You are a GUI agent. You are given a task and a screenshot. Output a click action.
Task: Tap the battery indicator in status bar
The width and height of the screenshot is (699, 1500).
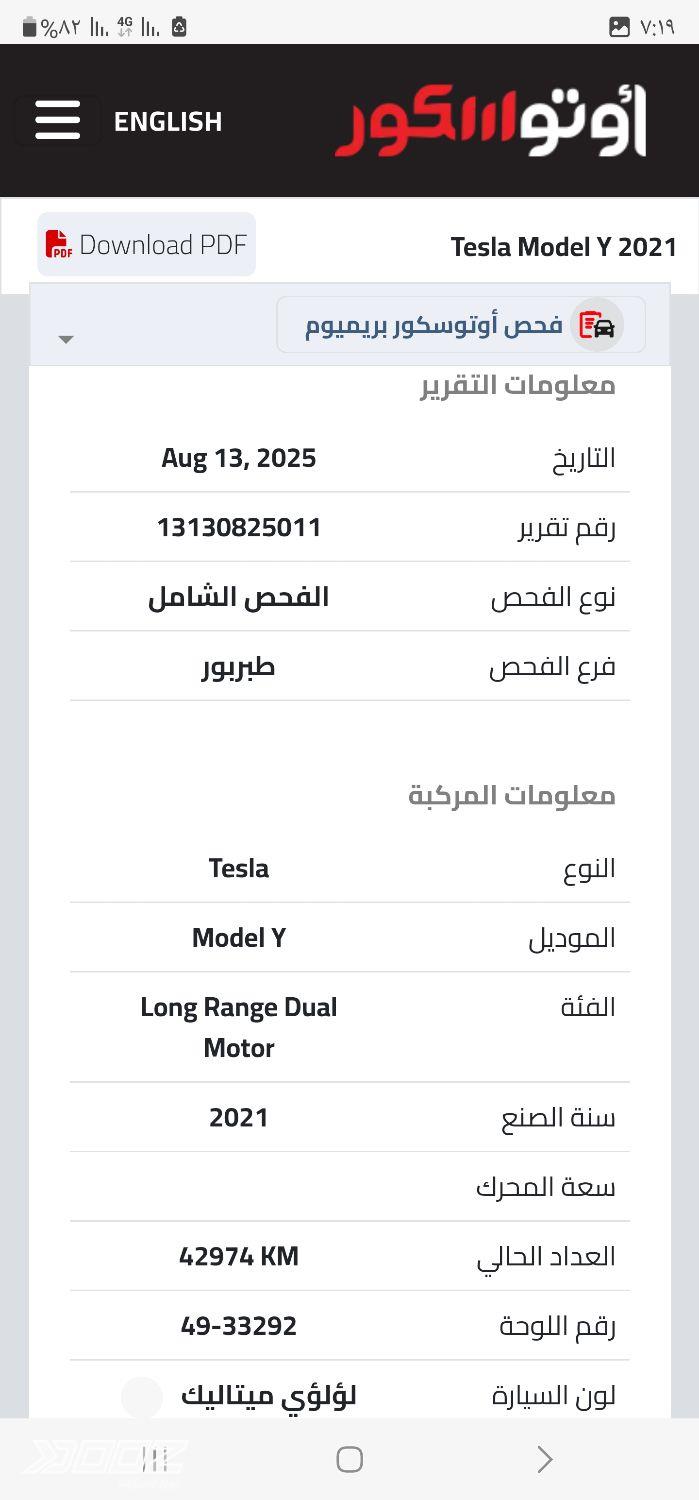29,27
